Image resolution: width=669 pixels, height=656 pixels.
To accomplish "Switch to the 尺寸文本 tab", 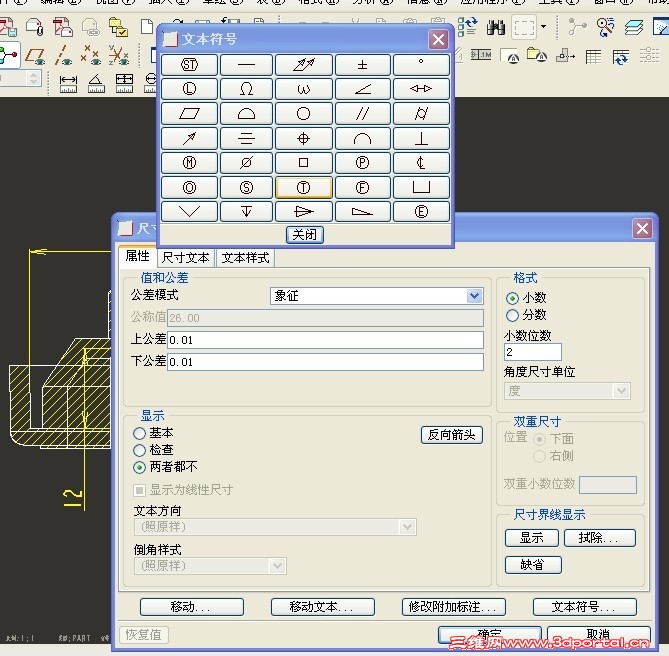I will (x=186, y=258).
